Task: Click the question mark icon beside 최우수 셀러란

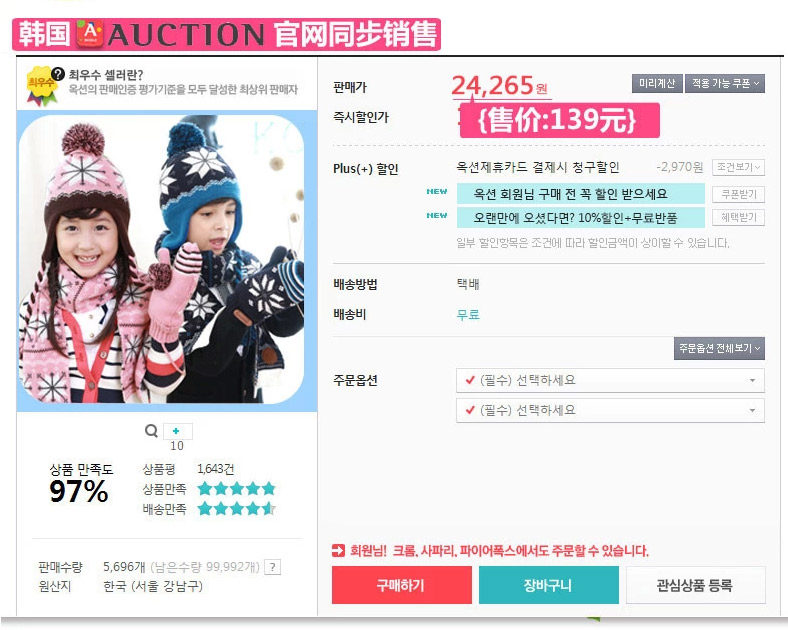Action: (x=58, y=74)
